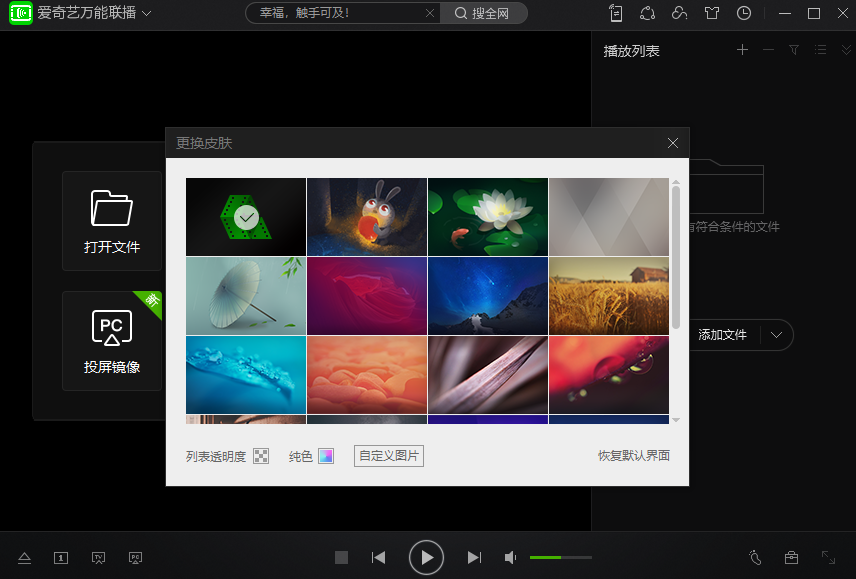Click the 恢复默认界面 link

(633, 456)
